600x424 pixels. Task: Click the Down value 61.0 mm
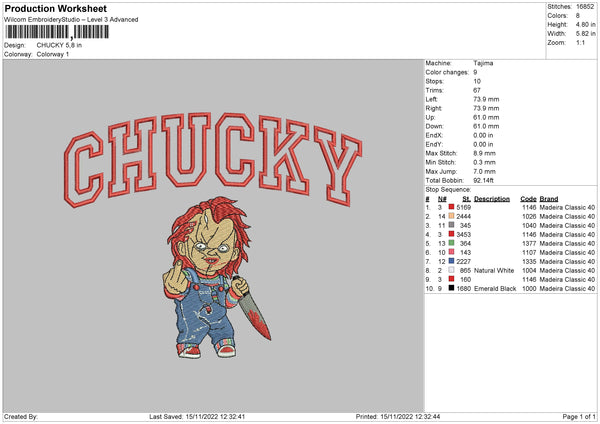pos(486,126)
